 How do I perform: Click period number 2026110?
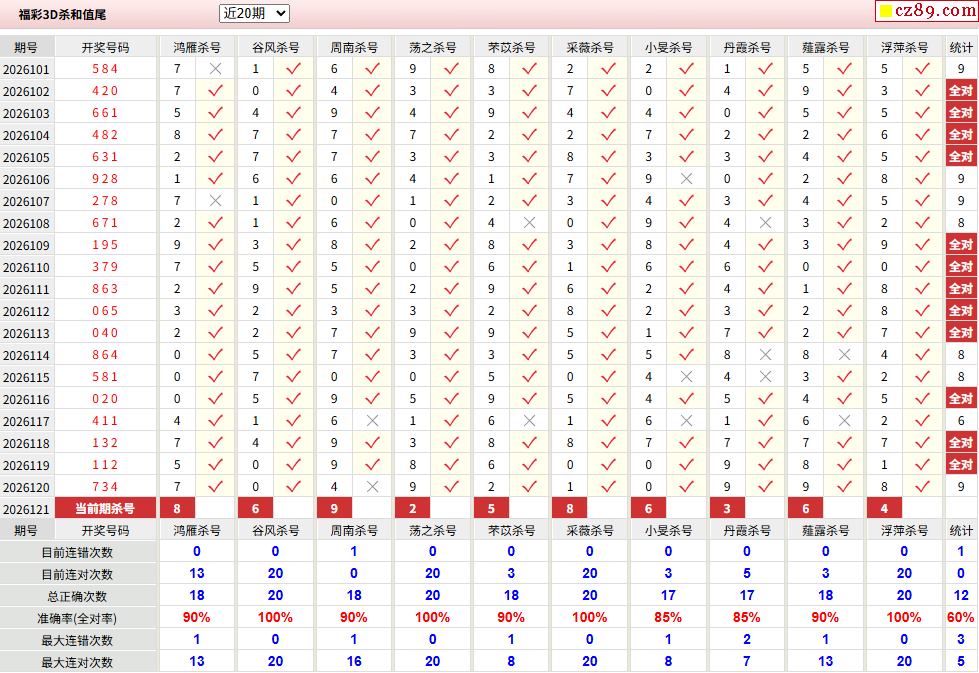pyautogui.click(x=26, y=267)
